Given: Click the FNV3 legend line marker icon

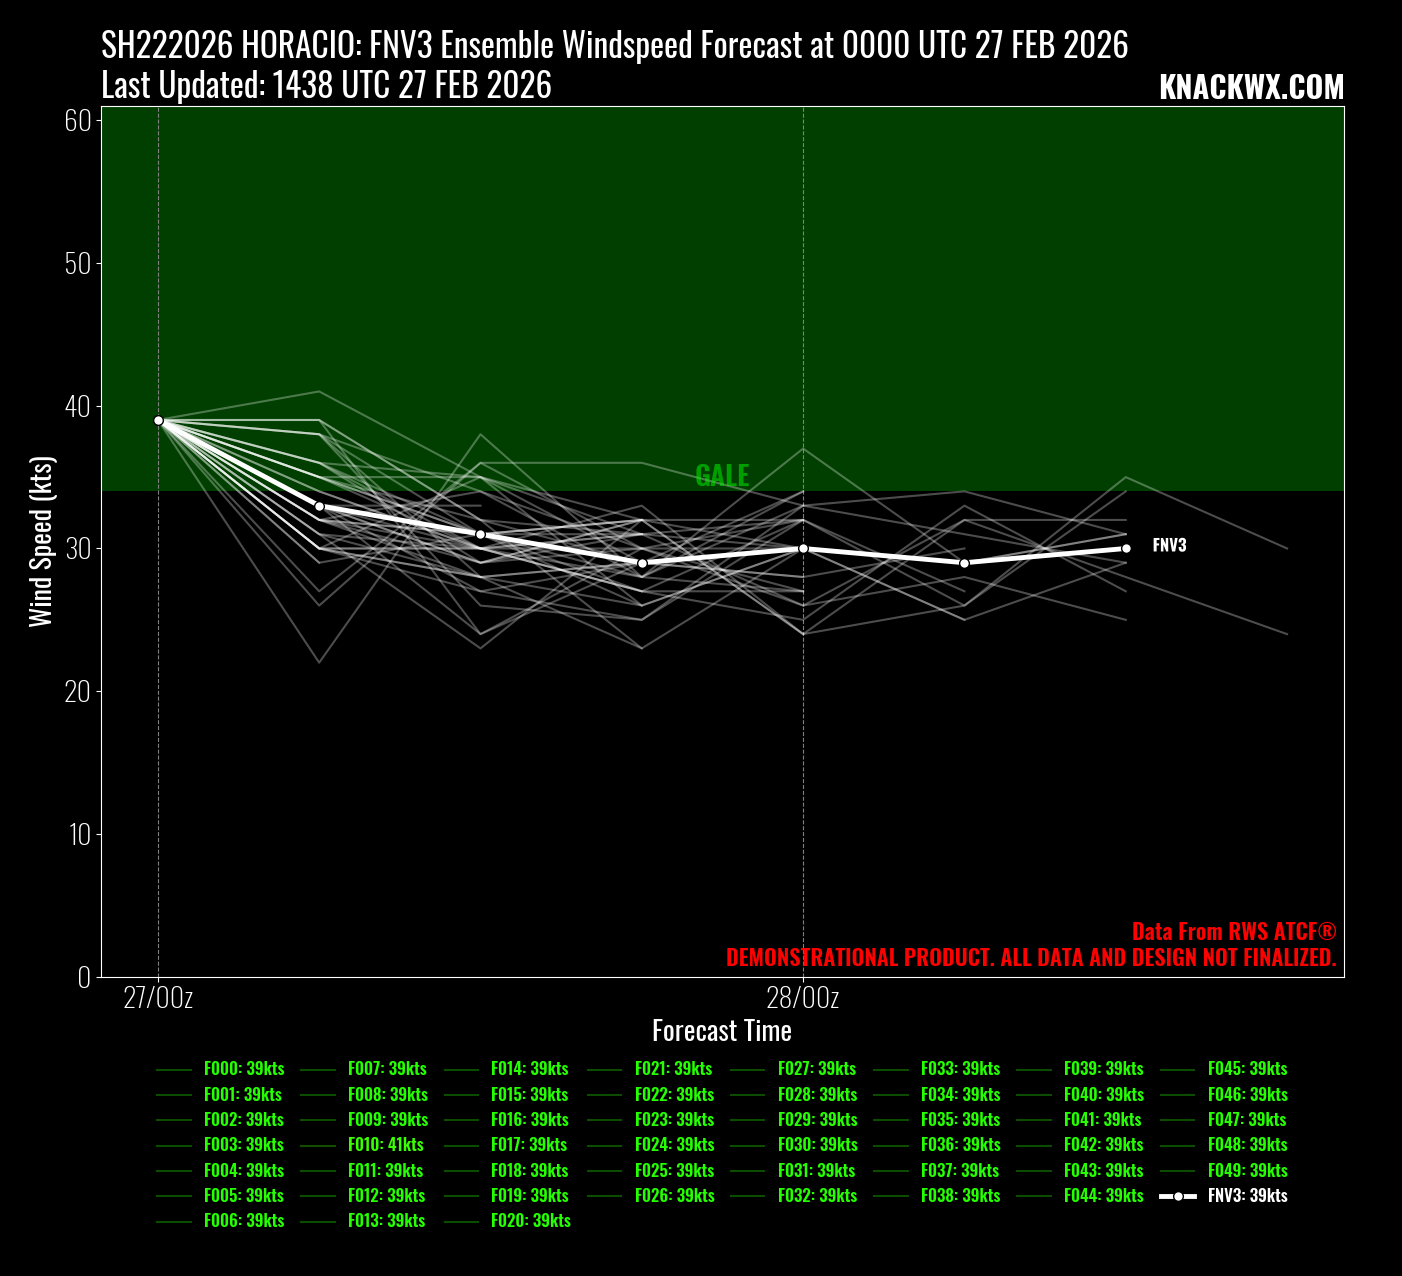Looking at the screenshot, I should pos(1178,1196).
